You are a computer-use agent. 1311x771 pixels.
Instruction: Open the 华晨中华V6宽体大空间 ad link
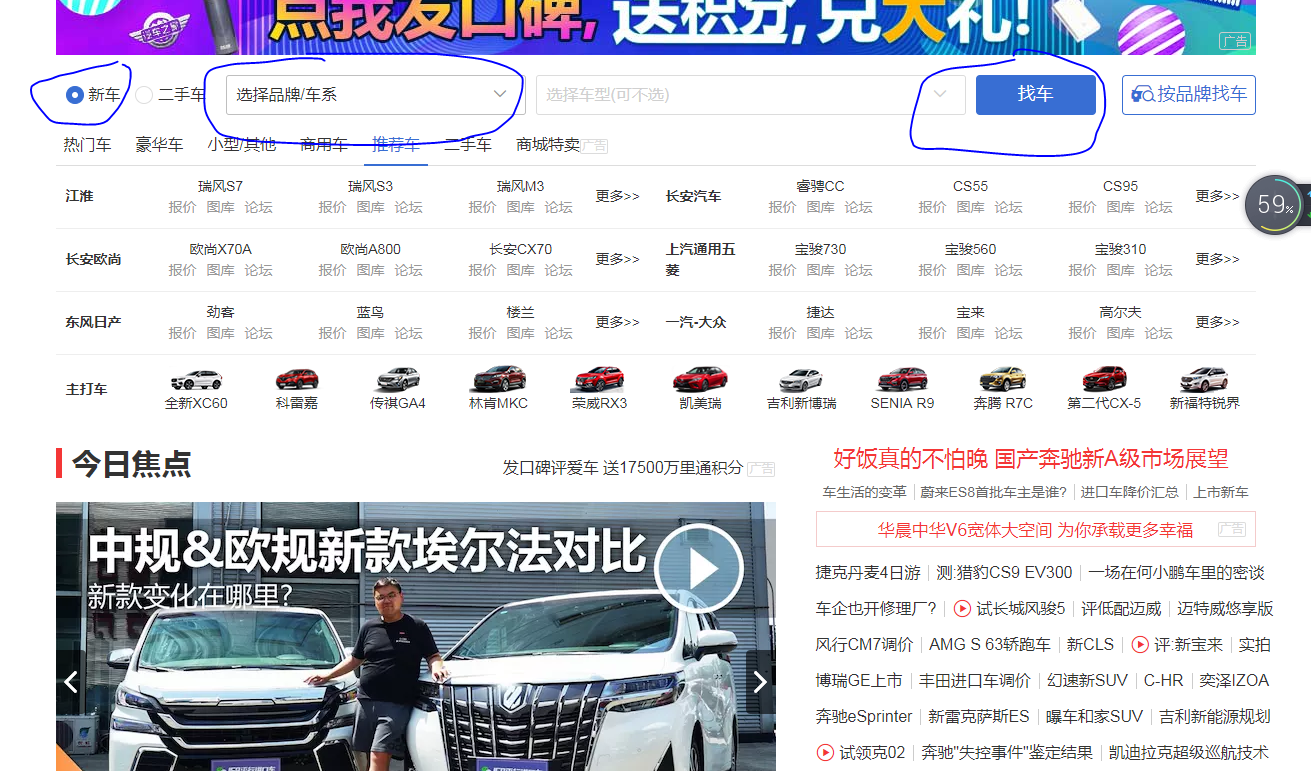[1035, 530]
